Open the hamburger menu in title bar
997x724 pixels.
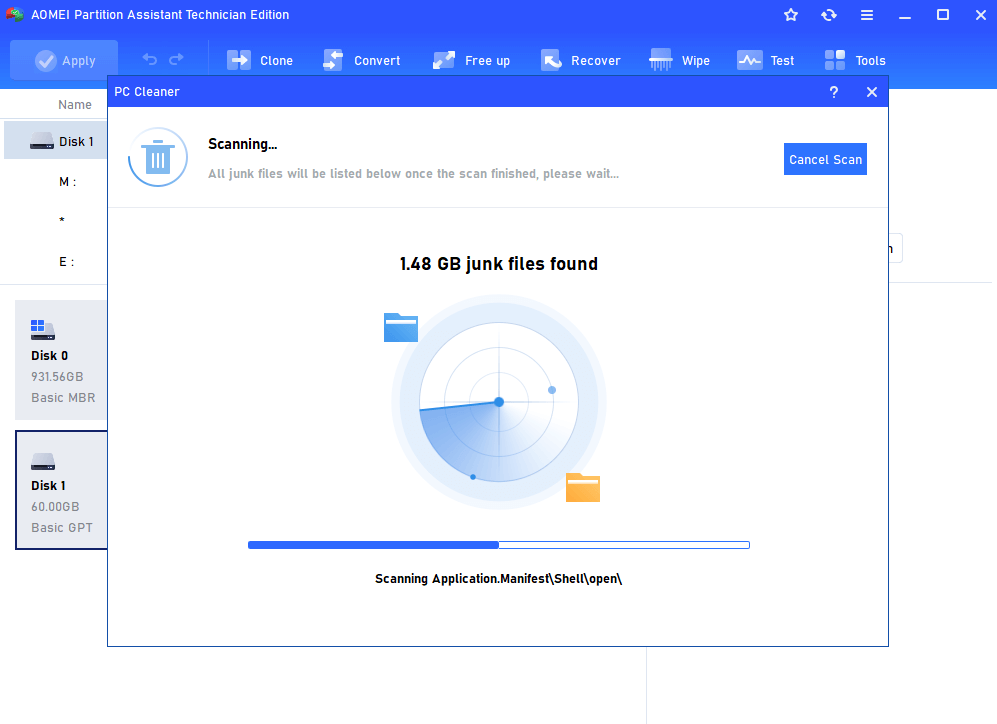(867, 15)
